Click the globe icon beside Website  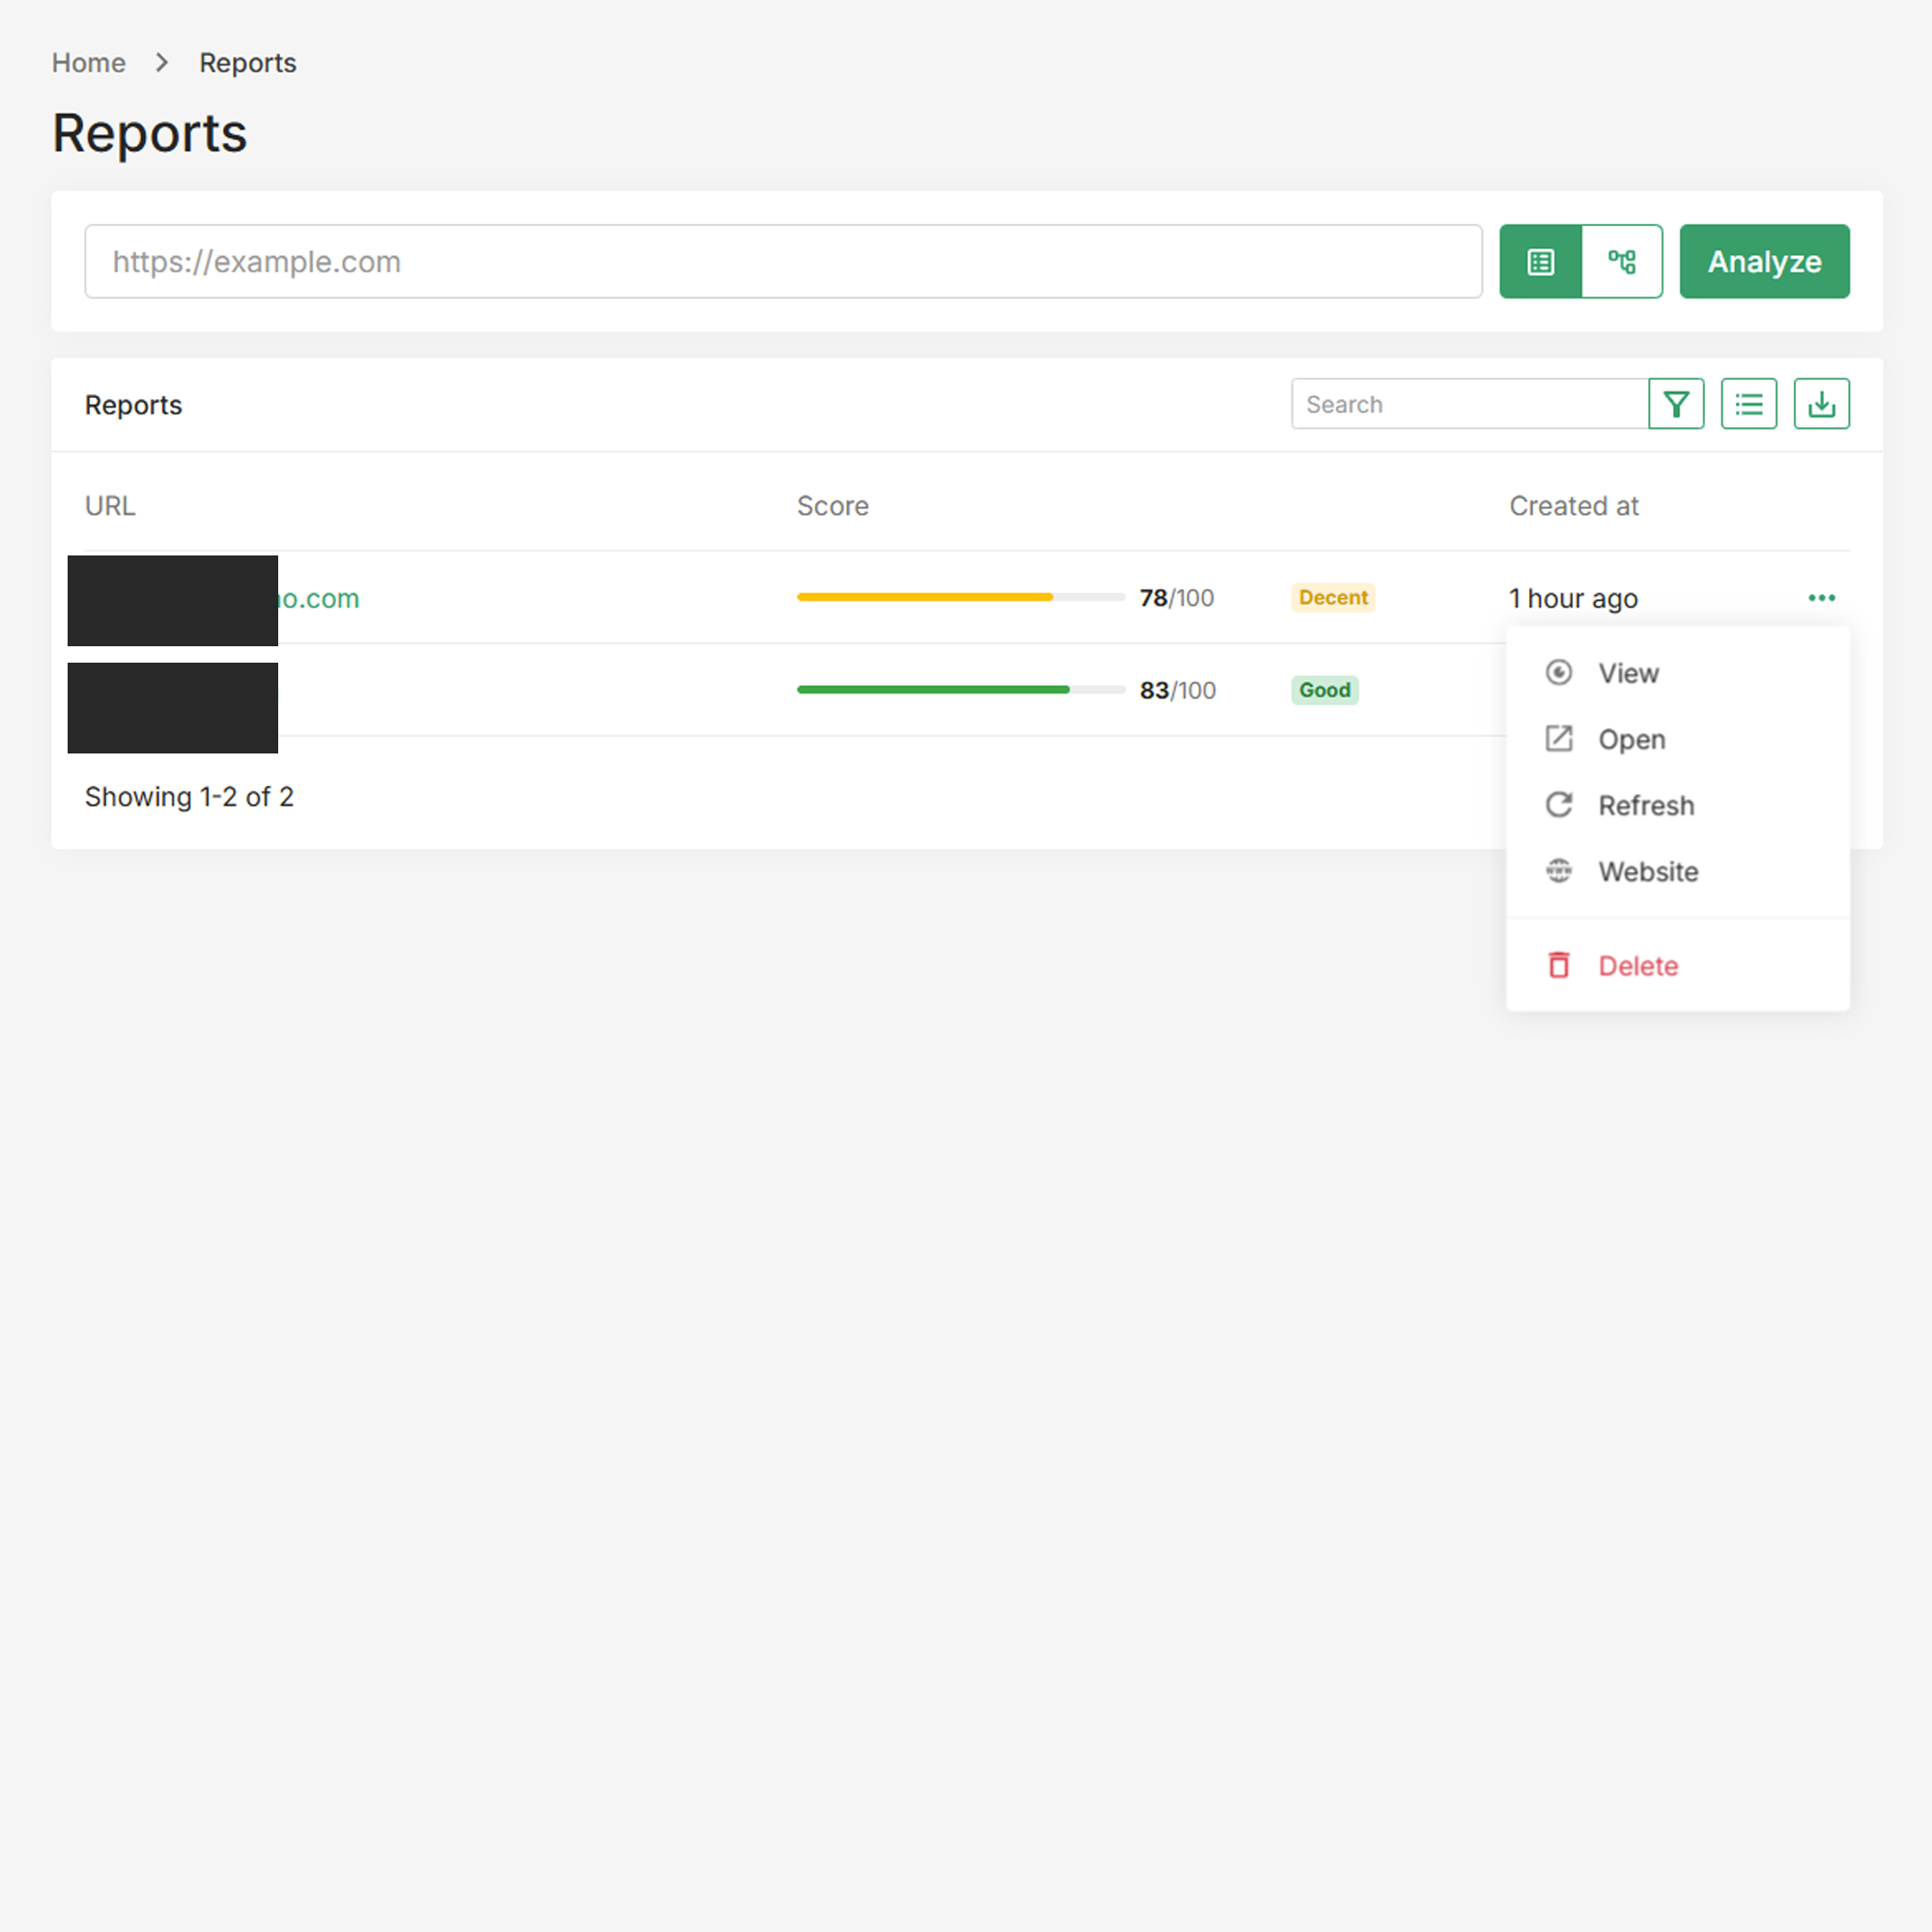pyautogui.click(x=1559, y=871)
